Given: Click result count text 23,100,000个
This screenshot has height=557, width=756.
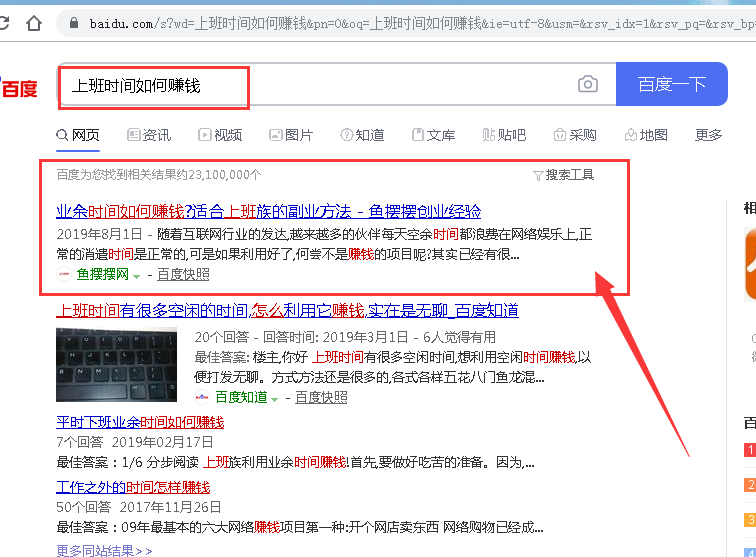Looking at the screenshot, I should coord(225,175).
